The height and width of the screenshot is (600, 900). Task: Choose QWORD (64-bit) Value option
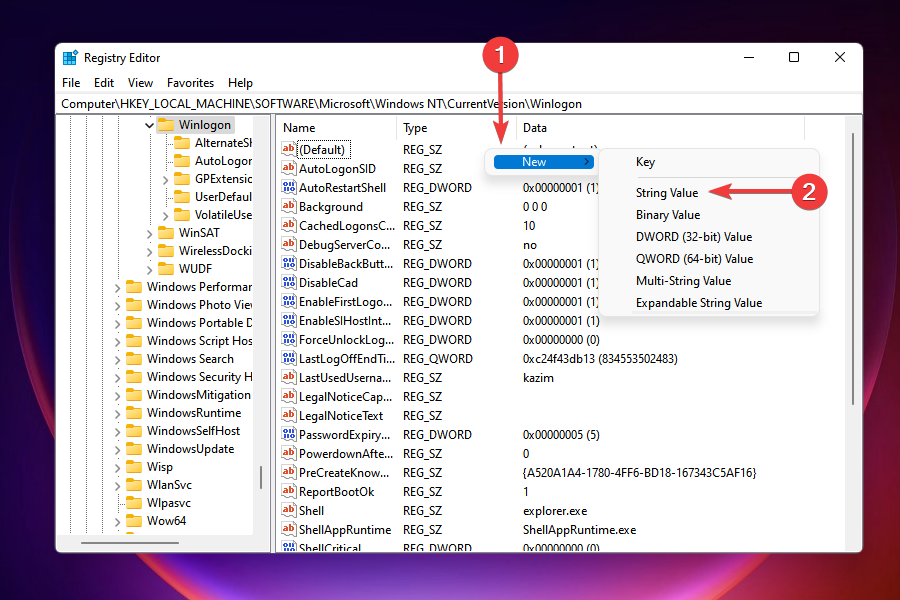point(695,258)
